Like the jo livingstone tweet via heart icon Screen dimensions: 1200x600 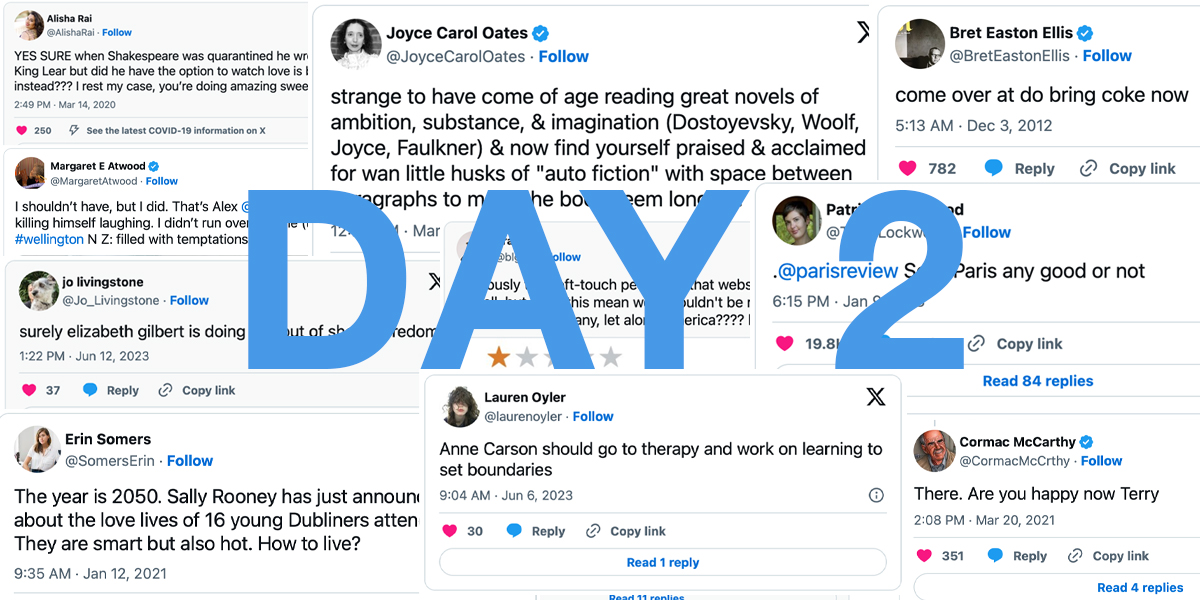click(29, 390)
